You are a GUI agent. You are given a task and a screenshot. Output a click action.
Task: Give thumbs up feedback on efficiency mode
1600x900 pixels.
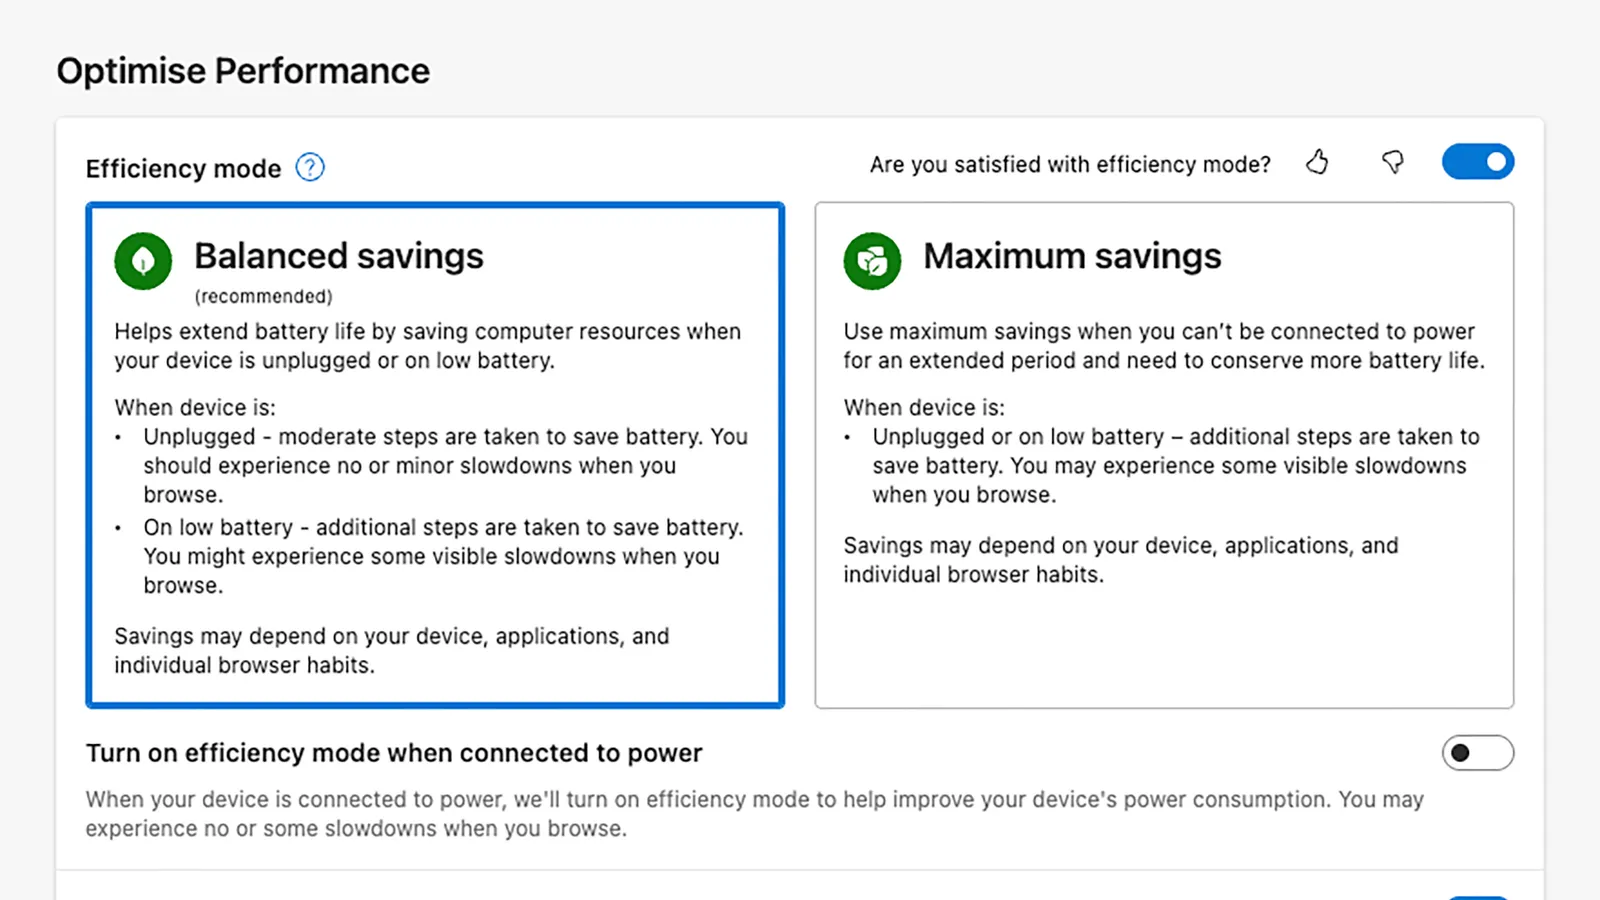point(1317,162)
